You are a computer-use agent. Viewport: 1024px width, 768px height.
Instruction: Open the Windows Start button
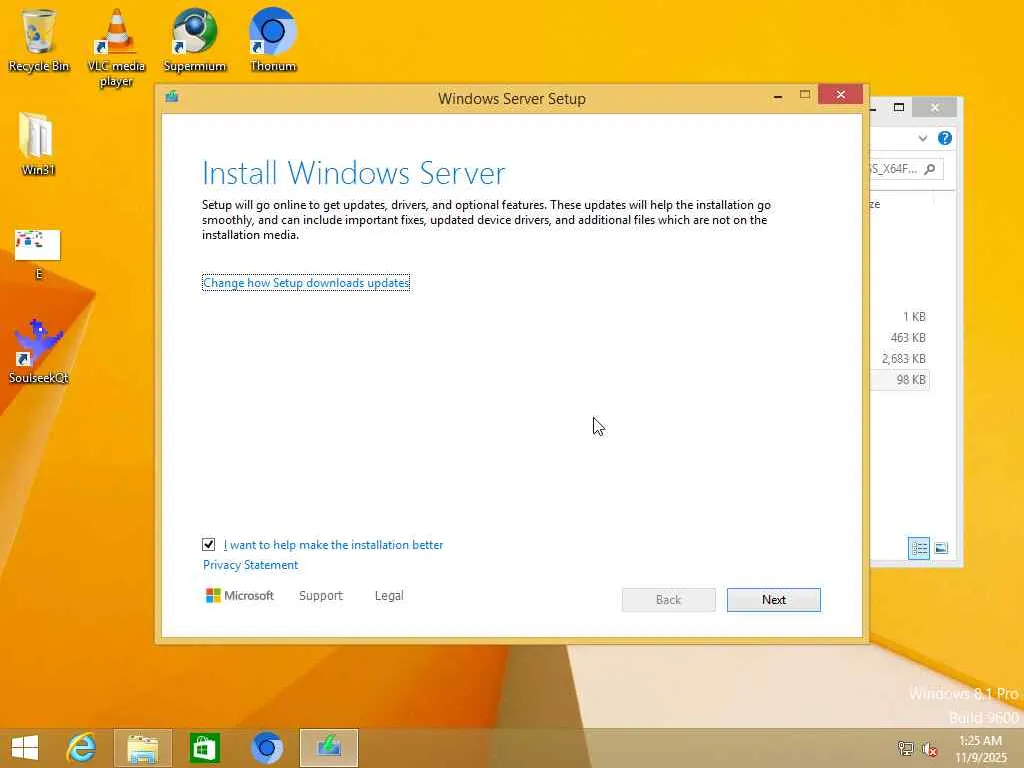[25, 748]
